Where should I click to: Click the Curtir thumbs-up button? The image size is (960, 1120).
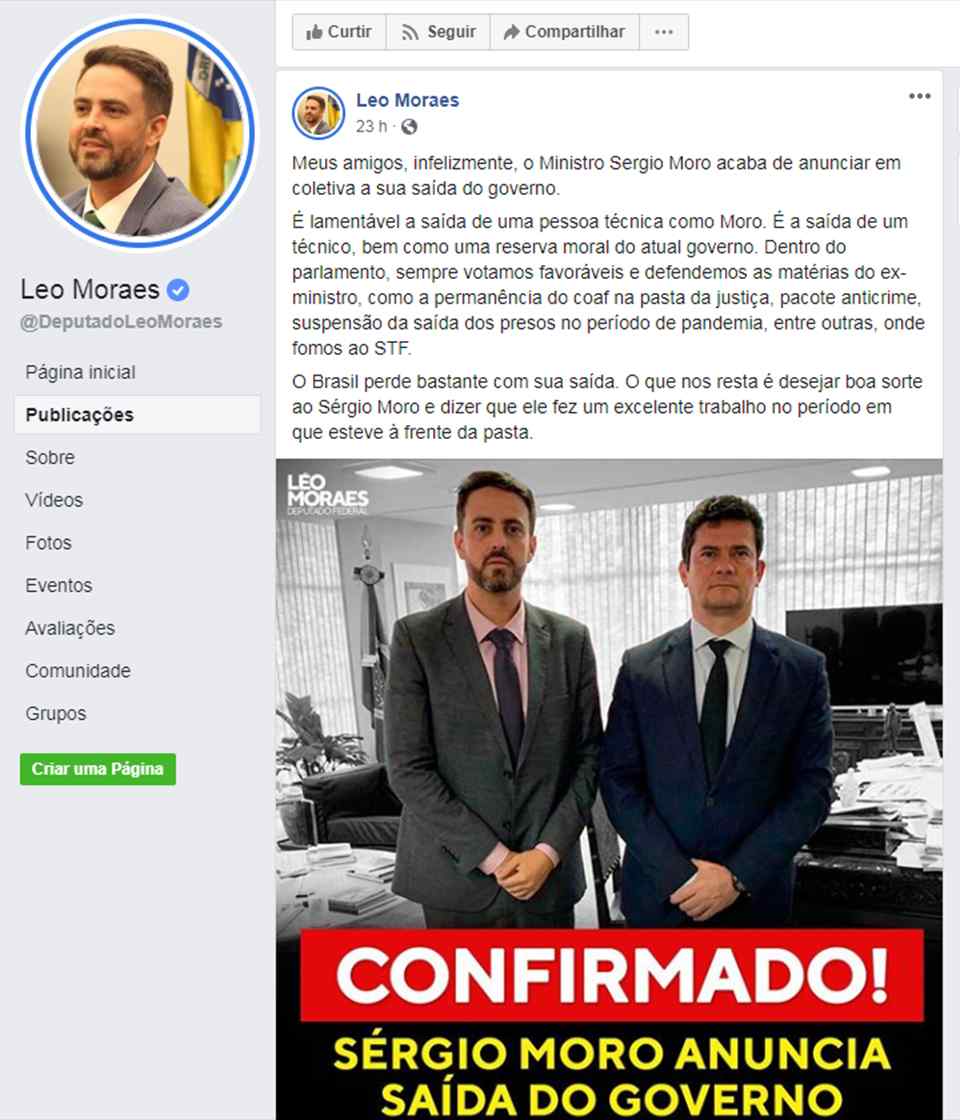(339, 32)
